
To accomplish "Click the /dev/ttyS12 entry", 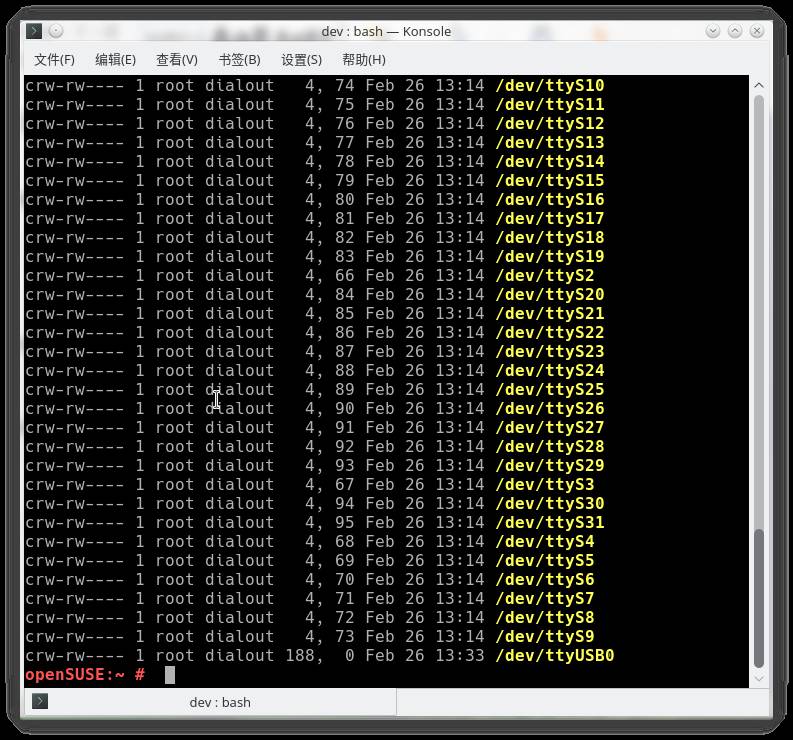I will tap(550, 123).
